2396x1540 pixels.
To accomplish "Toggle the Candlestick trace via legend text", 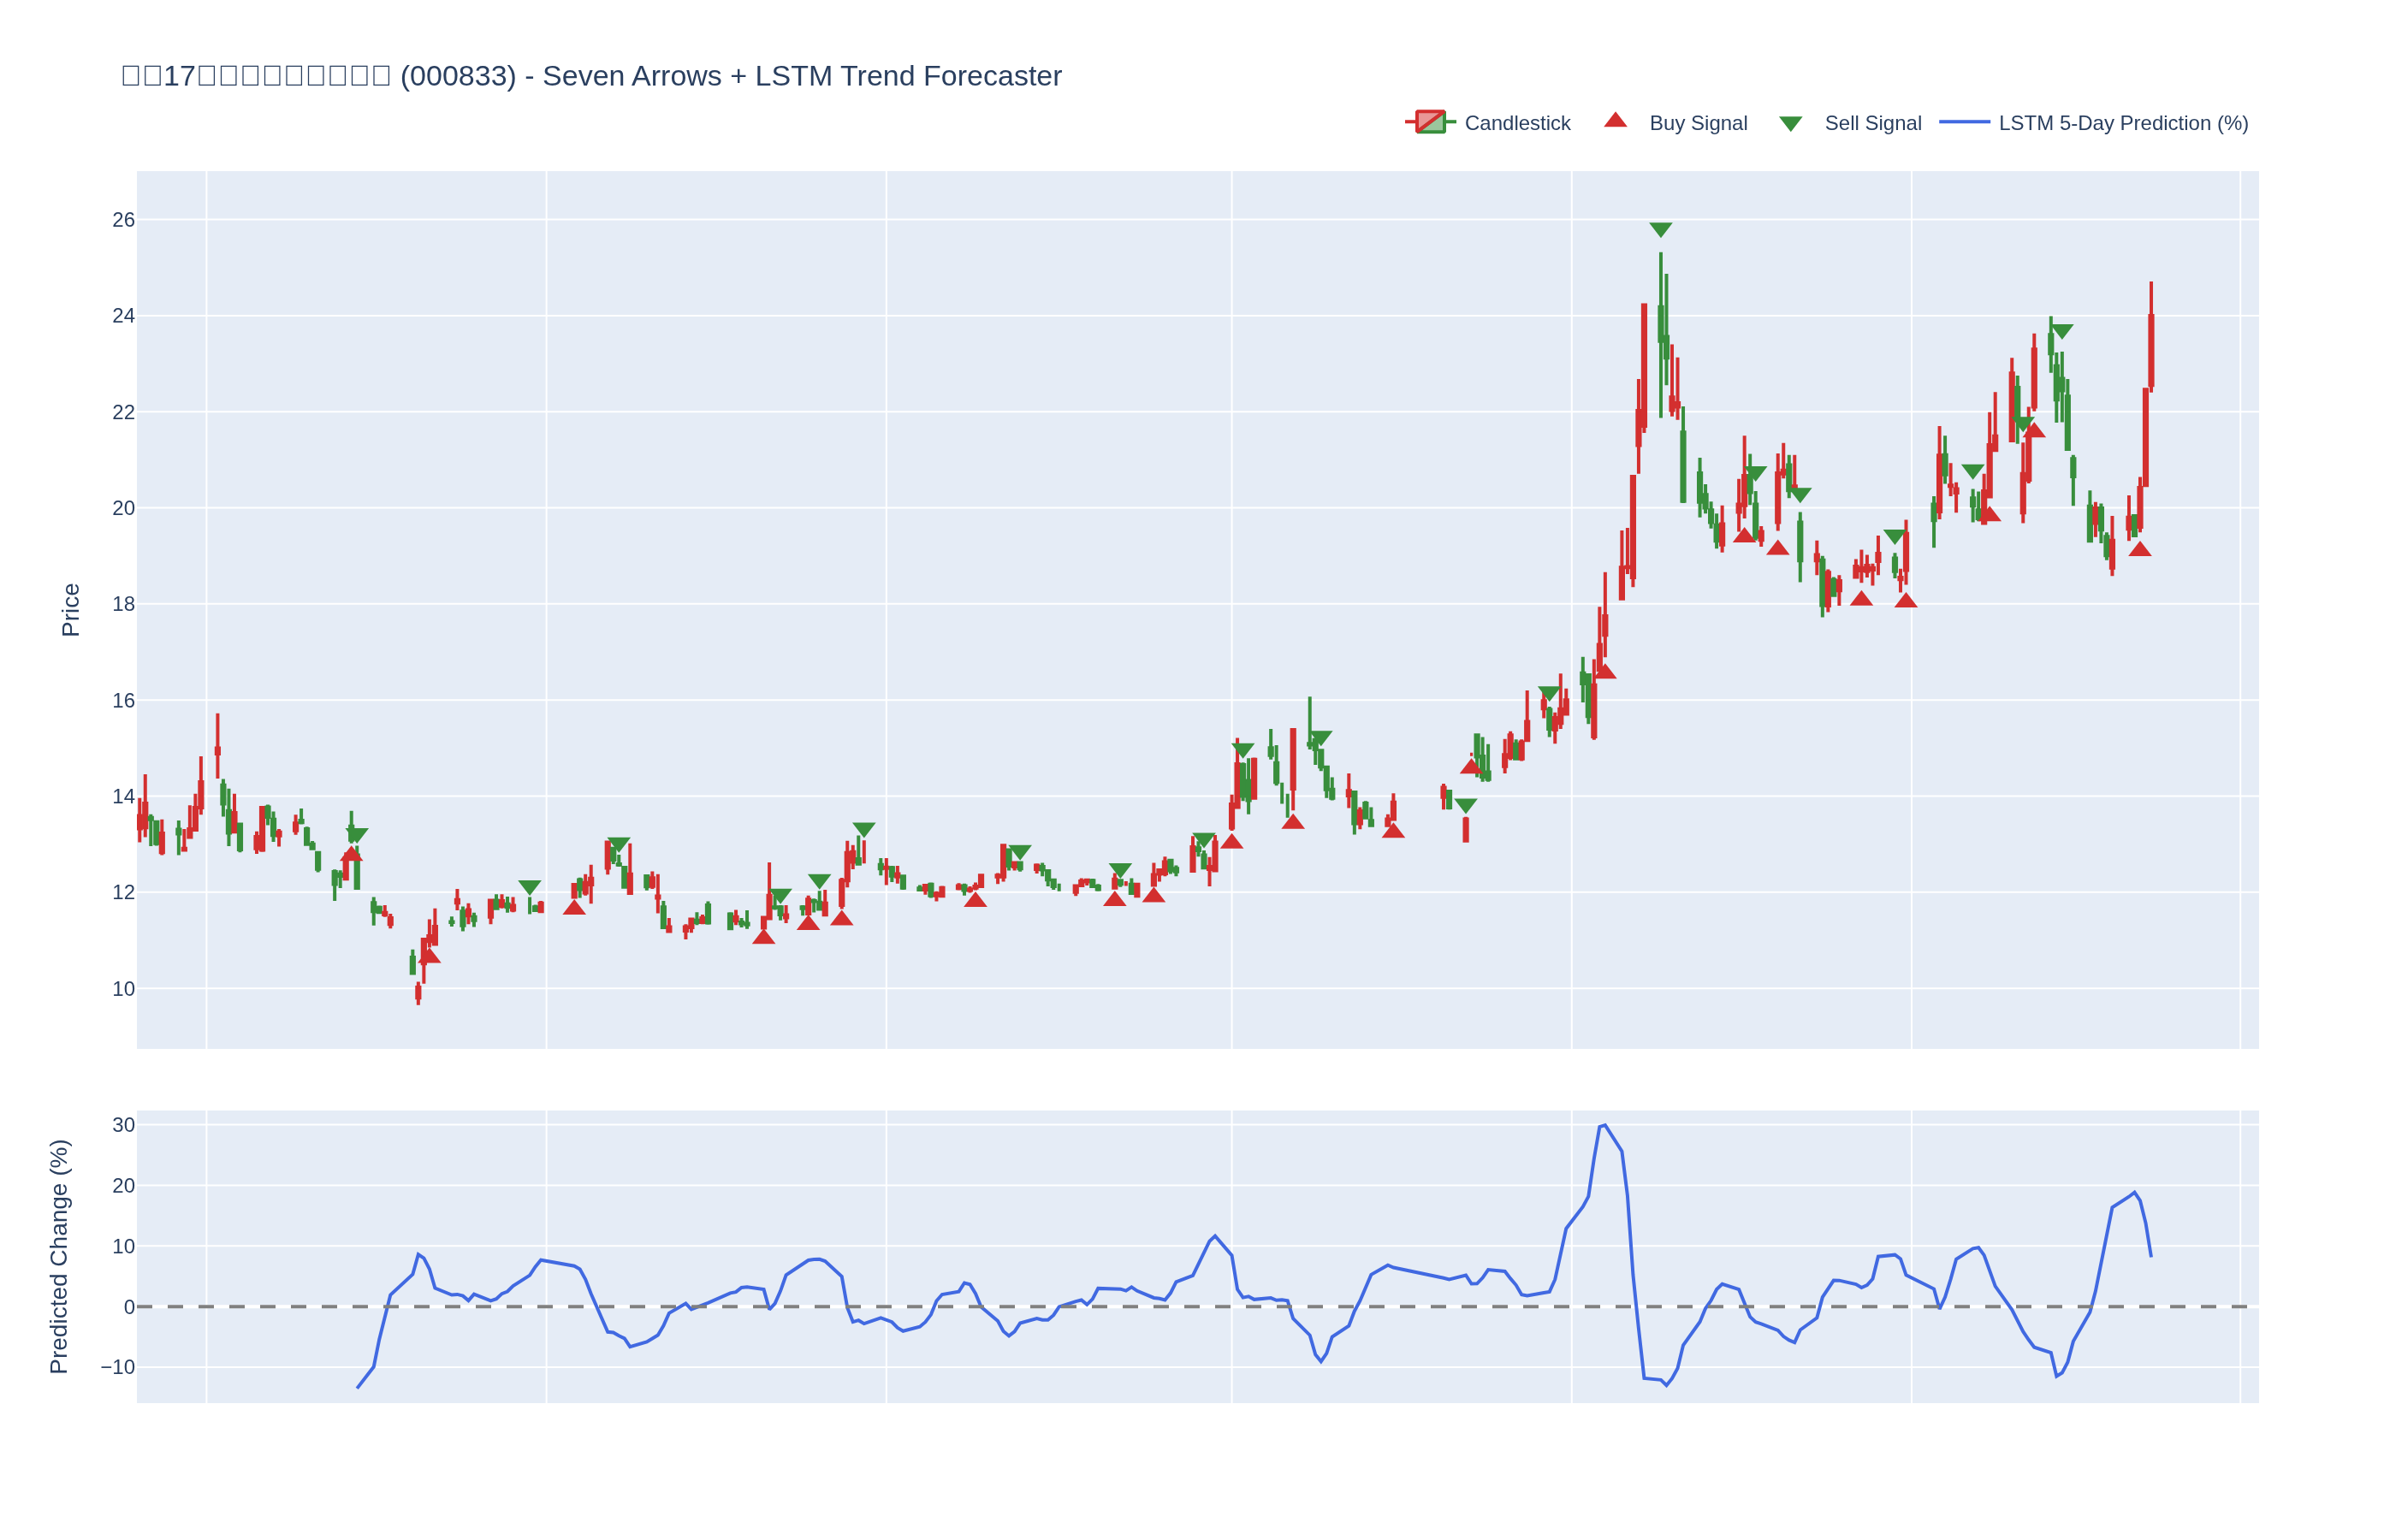I will [x=1516, y=123].
